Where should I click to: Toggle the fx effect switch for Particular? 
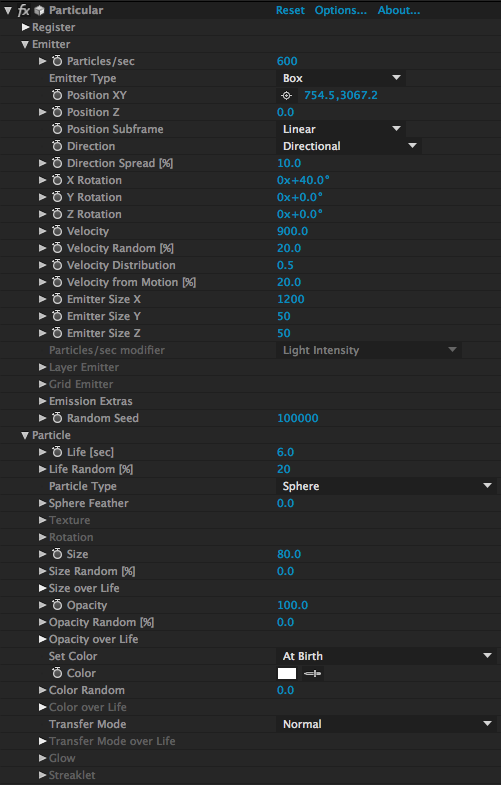pos(24,10)
